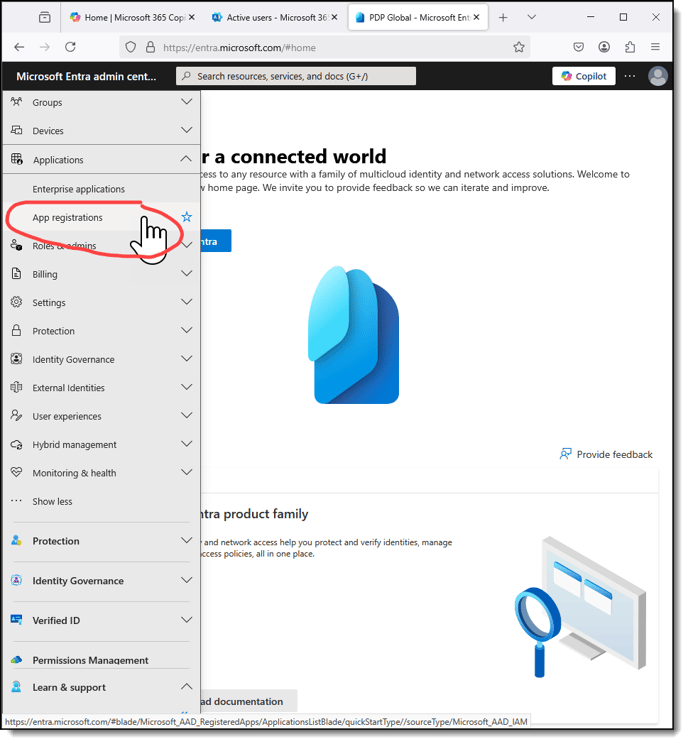Click the Roles & admins icon
The width and height of the screenshot is (688, 744).
(x=17, y=245)
